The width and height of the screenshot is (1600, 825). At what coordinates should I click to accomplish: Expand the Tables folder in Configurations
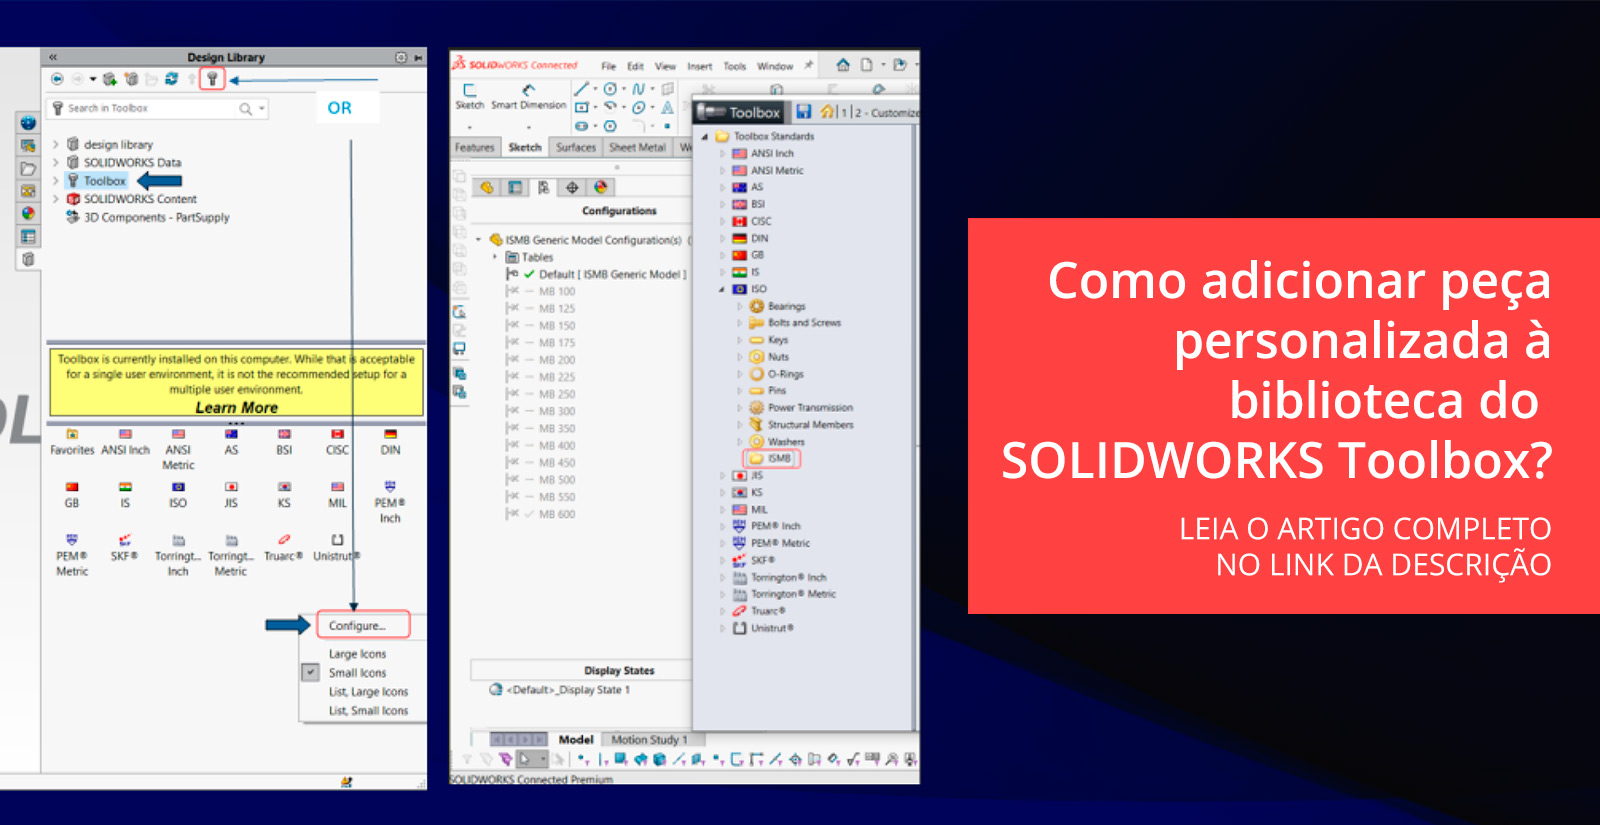pyautogui.click(x=495, y=257)
